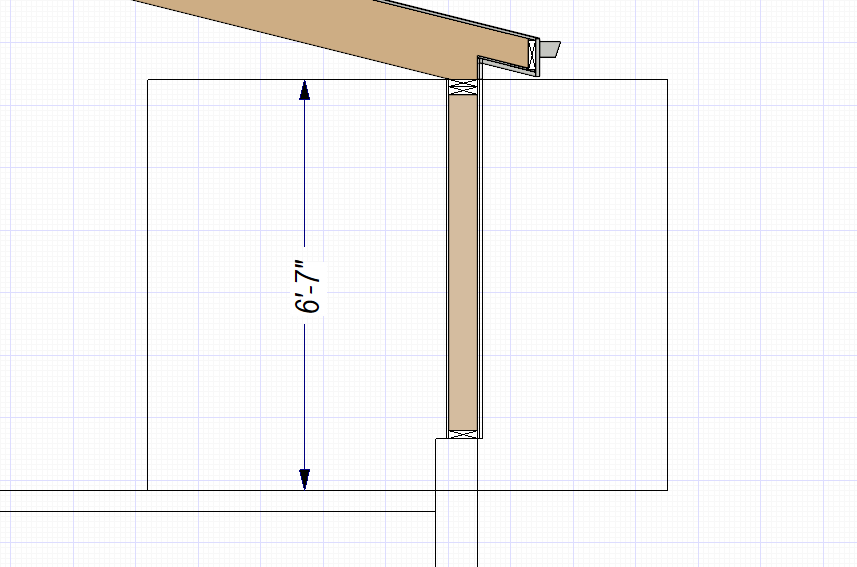Screen dimensions: 857x567
Task: Click the top-left corner of the large rectangle
Action: (x=148, y=79)
